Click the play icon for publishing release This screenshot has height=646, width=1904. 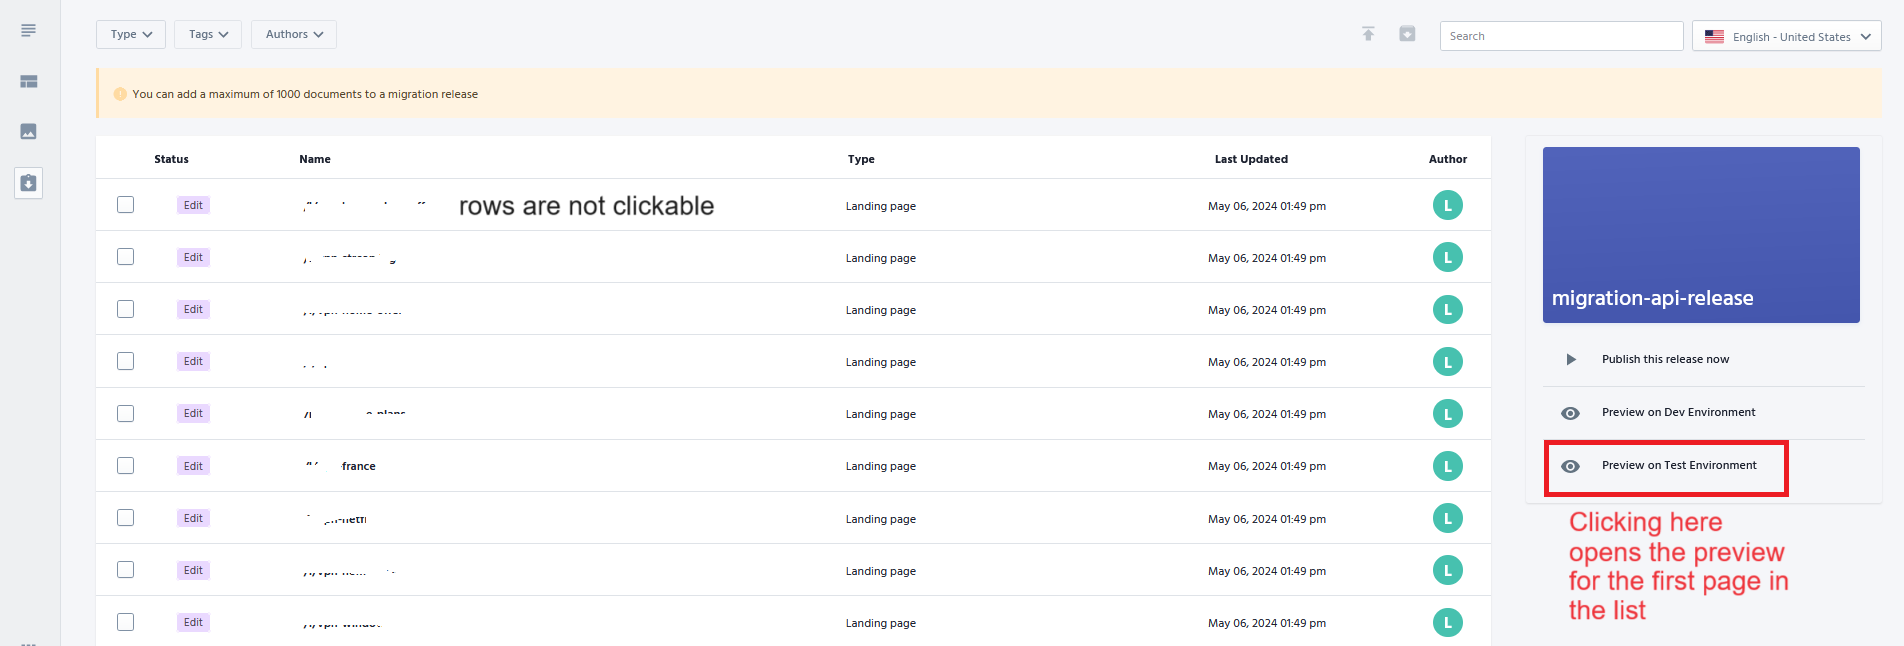1571,359
